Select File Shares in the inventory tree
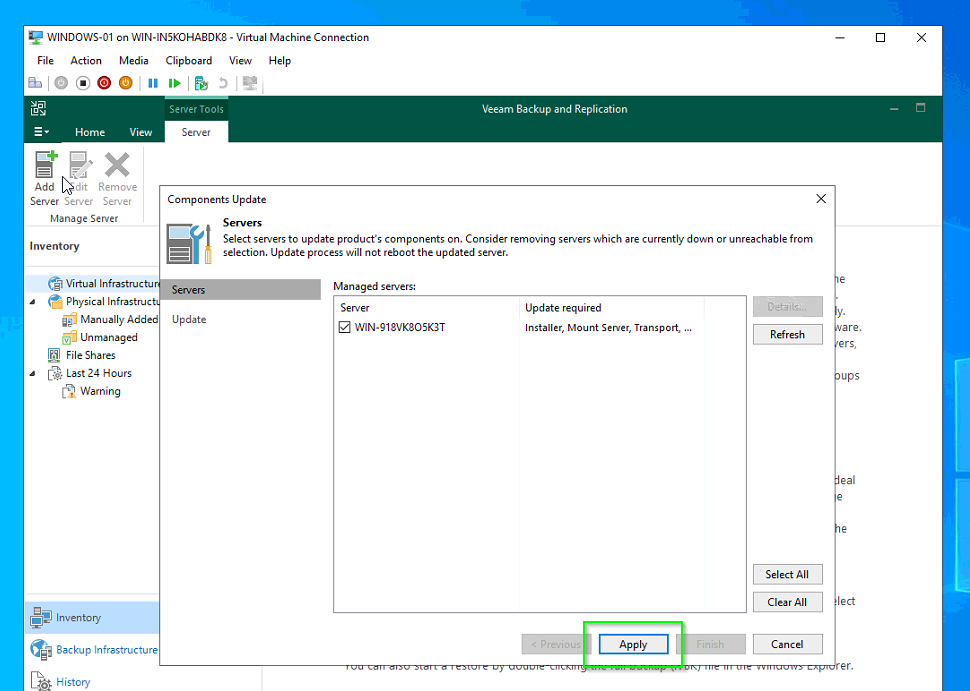 pyautogui.click(x=90, y=355)
